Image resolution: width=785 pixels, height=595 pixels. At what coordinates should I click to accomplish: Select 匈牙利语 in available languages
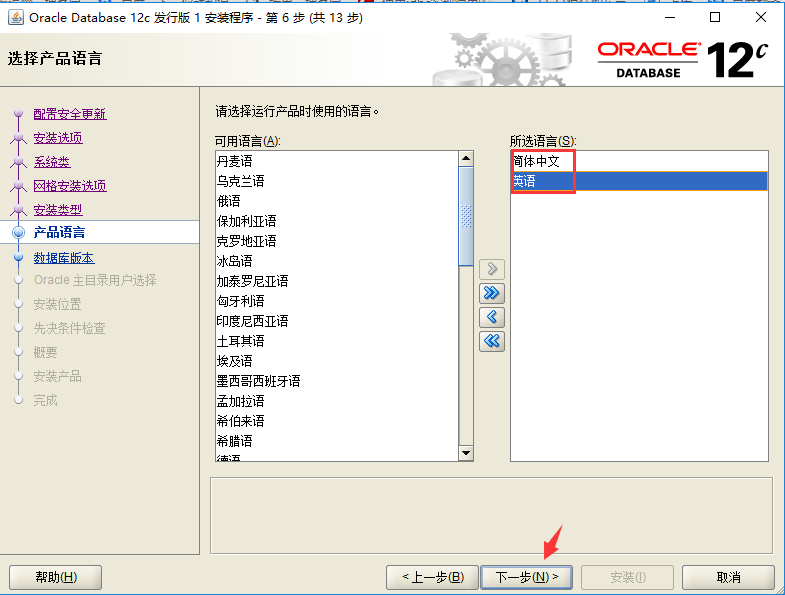point(337,302)
